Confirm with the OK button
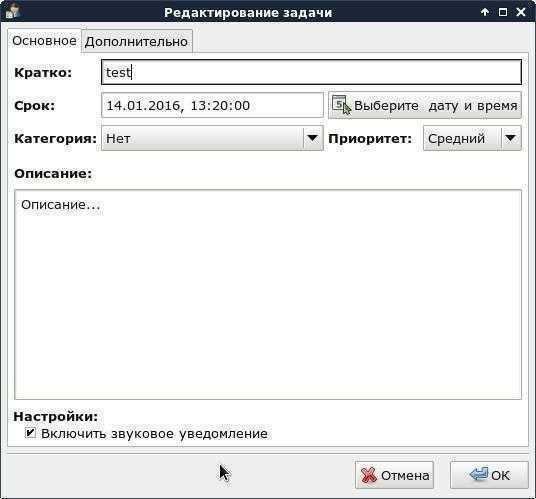Screen dimensions: 536x499 pos(489,475)
